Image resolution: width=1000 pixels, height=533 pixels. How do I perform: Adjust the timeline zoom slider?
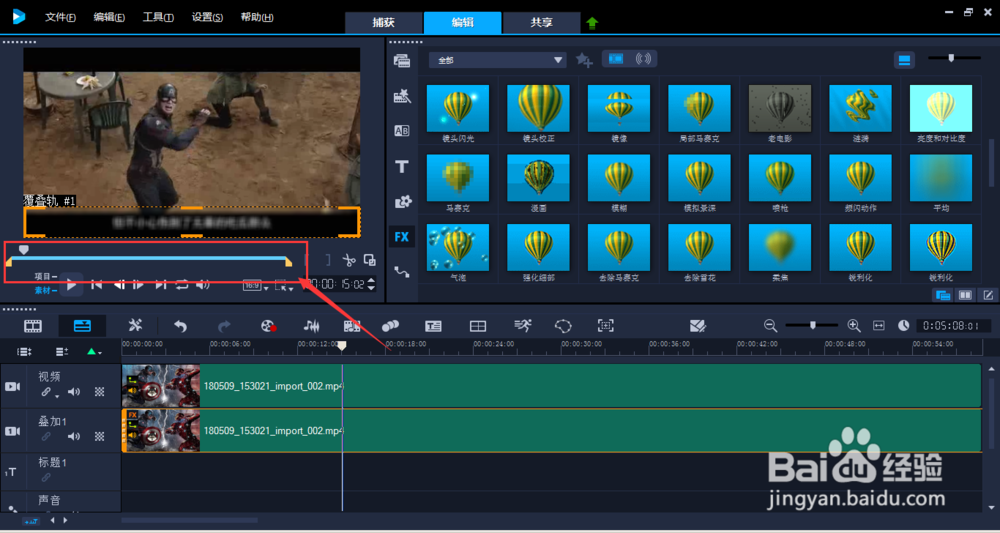pos(812,325)
